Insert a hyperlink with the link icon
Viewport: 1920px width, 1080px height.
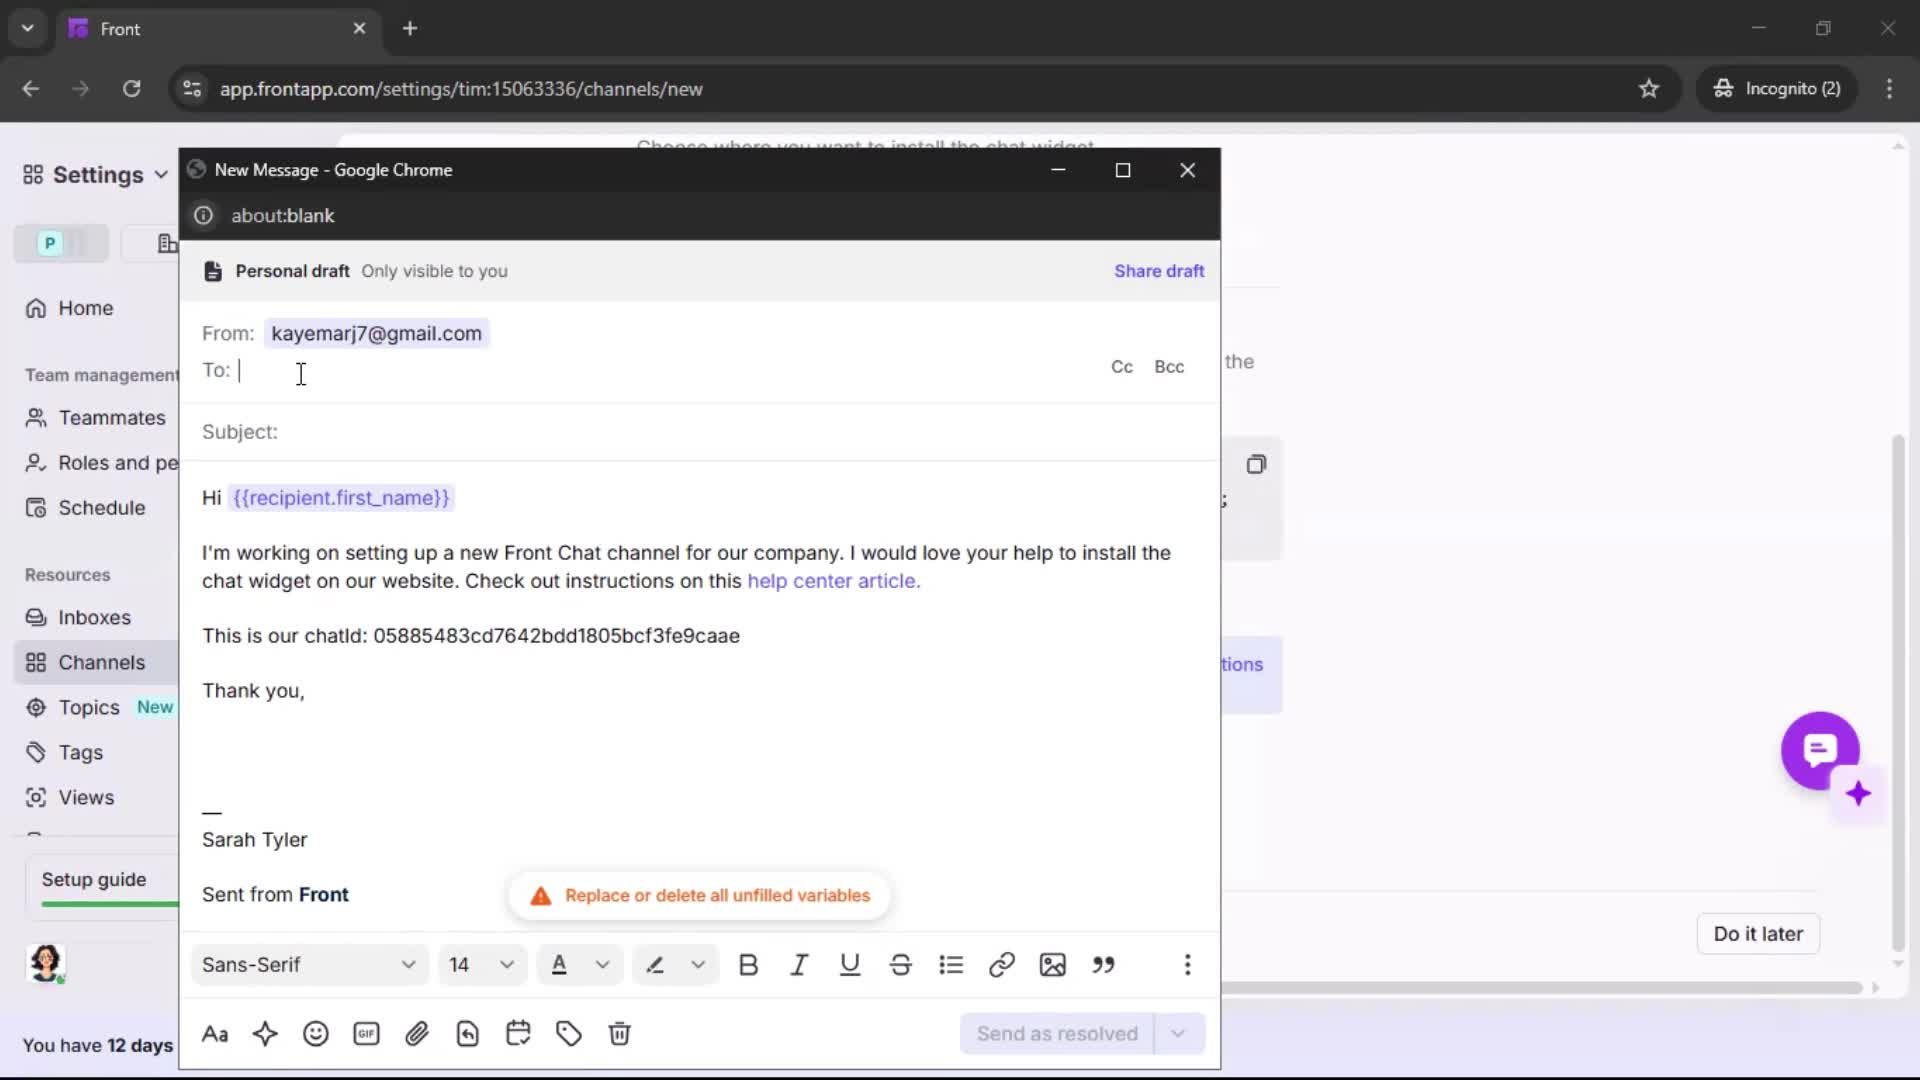point(1001,964)
